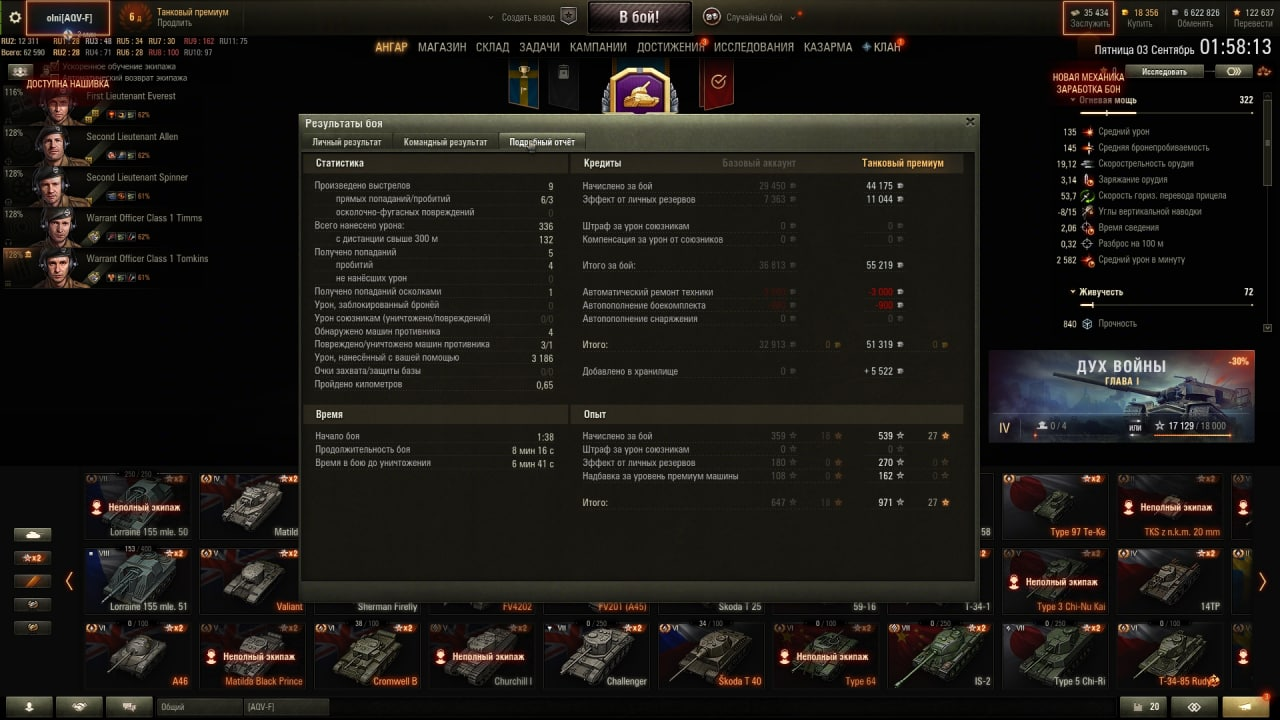Switch to the Командный результат tab
Viewport: 1280px width, 720px height.
(x=445, y=142)
